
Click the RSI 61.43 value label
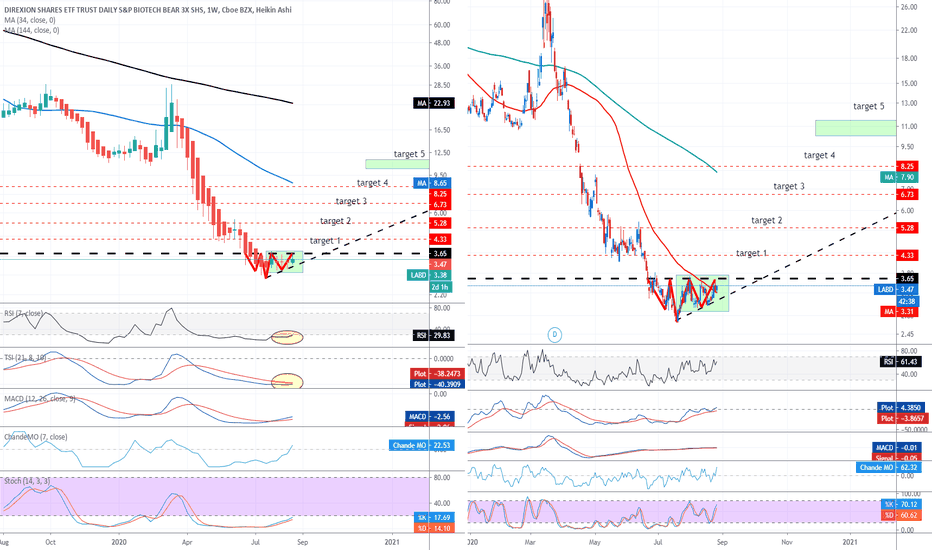pyautogui.click(x=899, y=362)
